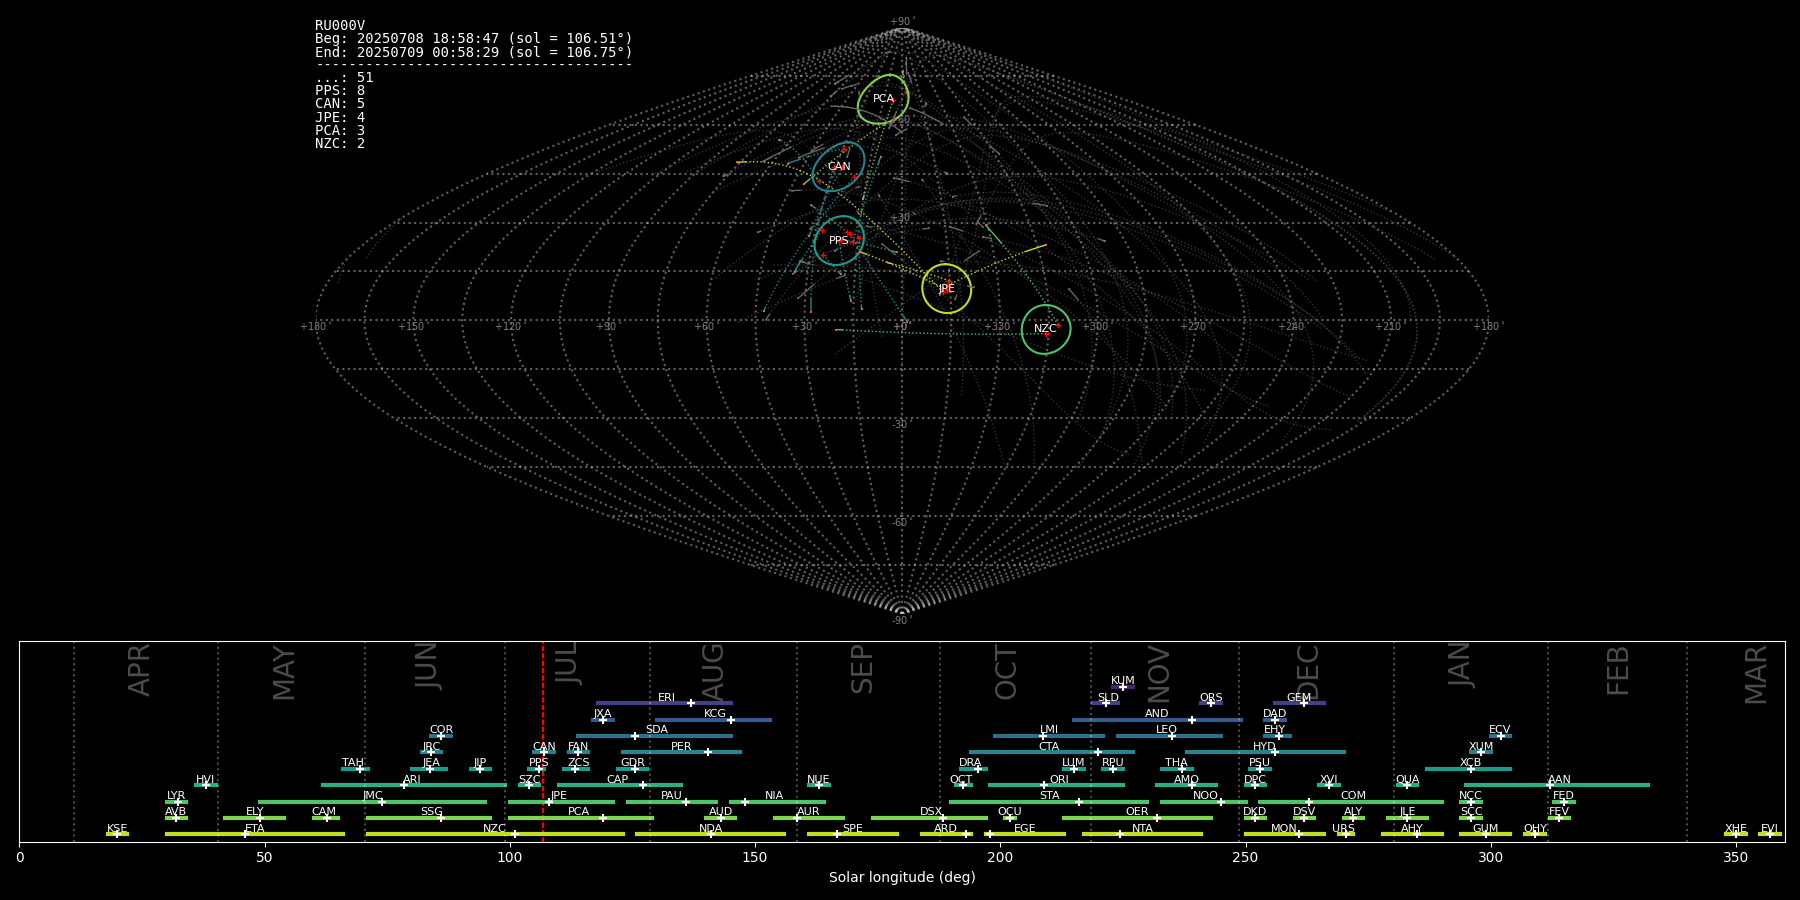
Task: Click the 'CAN: 5' count in legend
Action: [x=340, y=104]
